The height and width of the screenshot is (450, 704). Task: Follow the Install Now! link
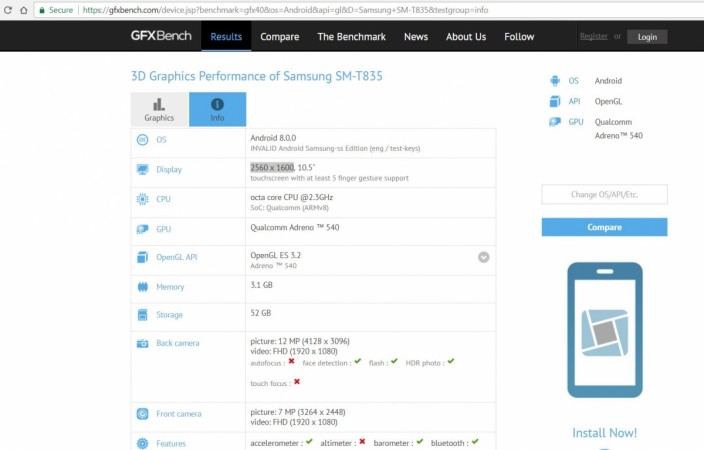coord(604,433)
